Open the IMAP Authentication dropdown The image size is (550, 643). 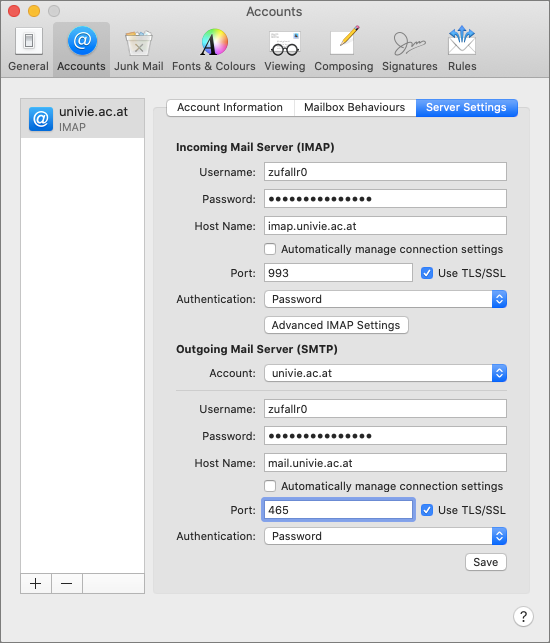[x=386, y=299]
